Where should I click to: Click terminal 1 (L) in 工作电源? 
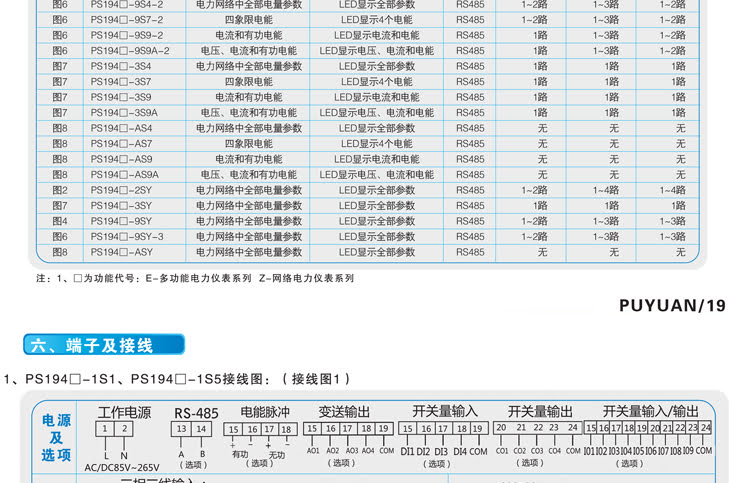pyautogui.click(x=106, y=429)
